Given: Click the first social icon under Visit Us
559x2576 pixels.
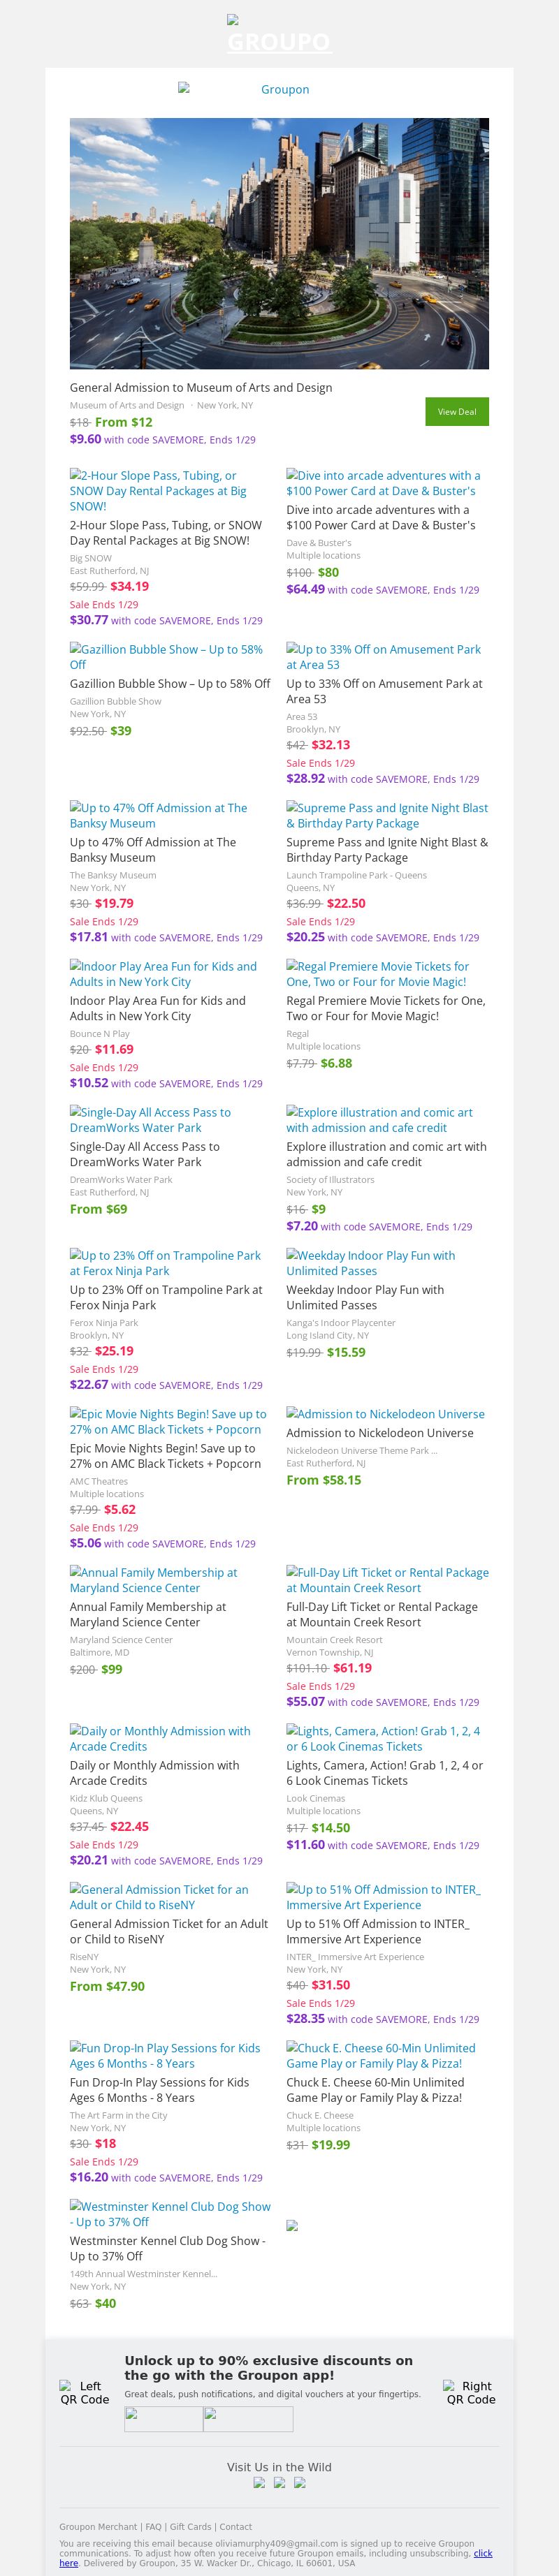Looking at the screenshot, I should tap(260, 2483).
